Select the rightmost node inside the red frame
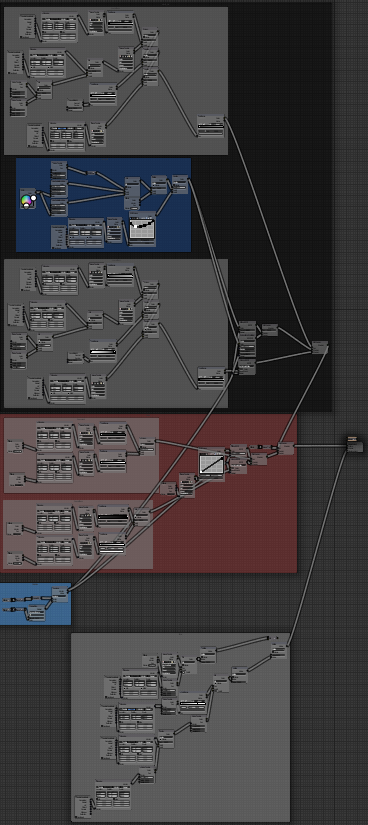368x825 pixels. point(286,448)
